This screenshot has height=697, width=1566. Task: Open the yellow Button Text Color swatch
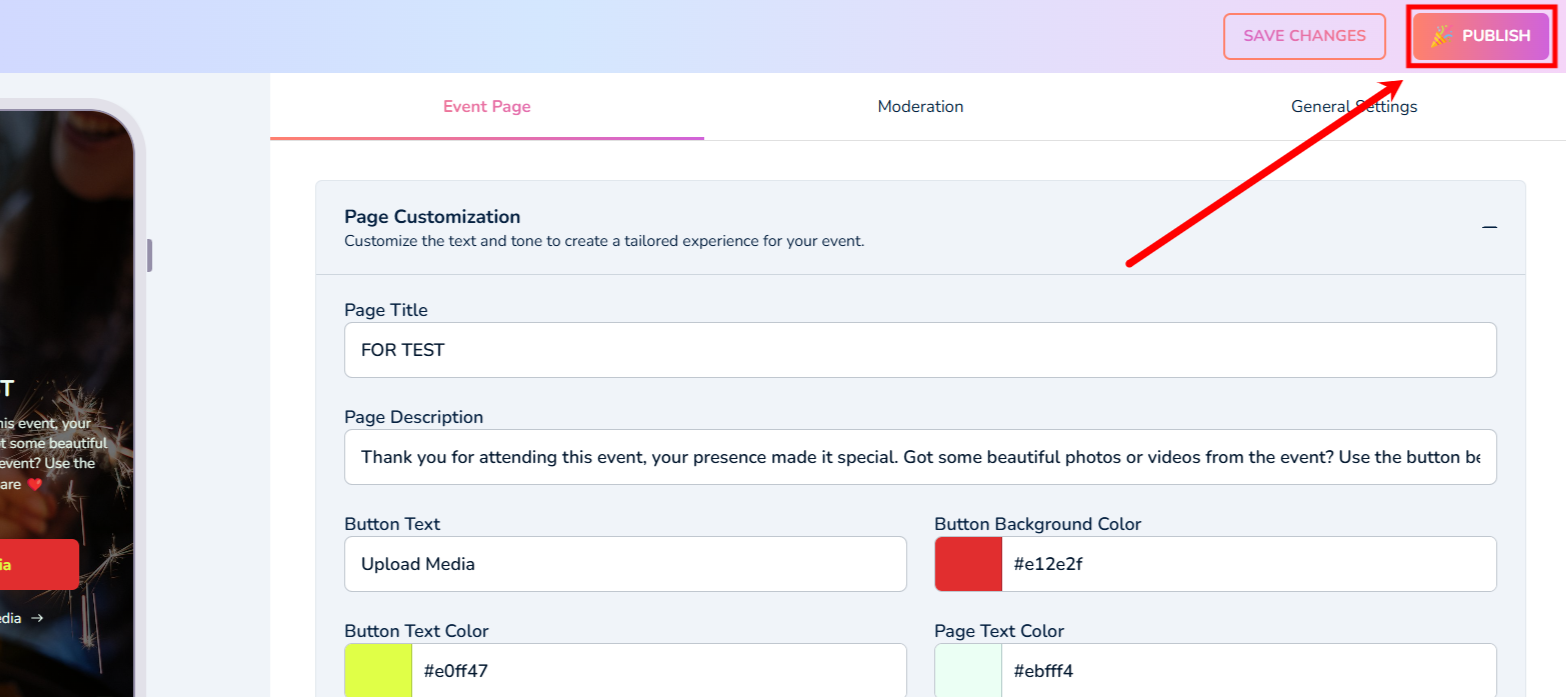(x=378, y=671)
